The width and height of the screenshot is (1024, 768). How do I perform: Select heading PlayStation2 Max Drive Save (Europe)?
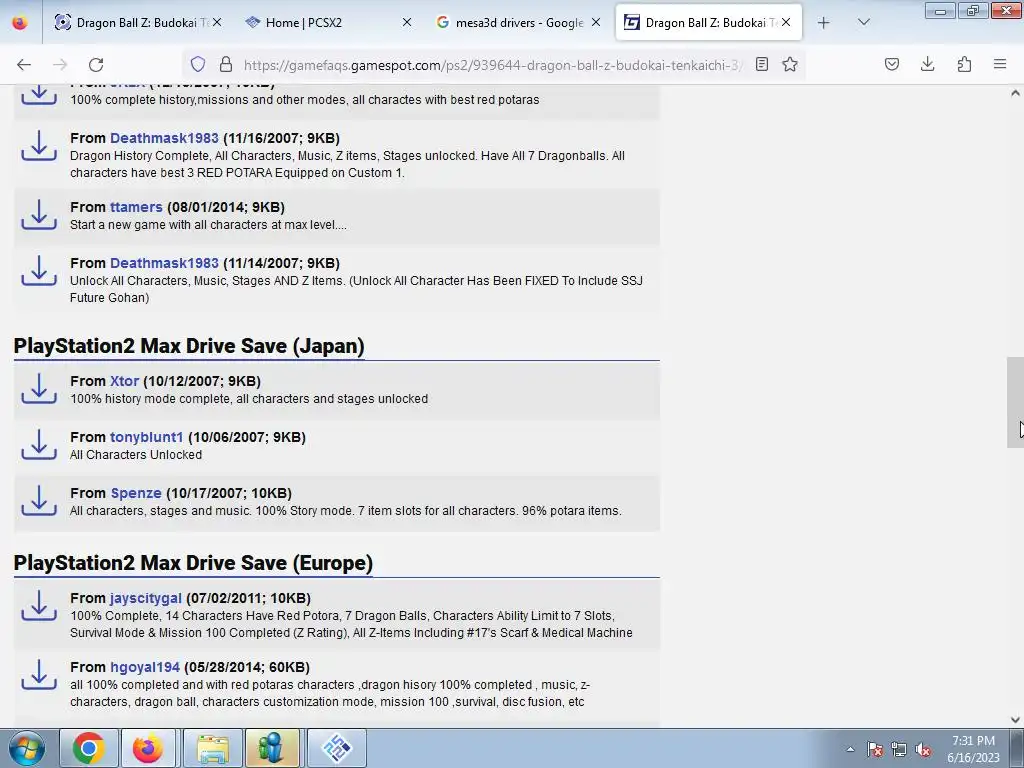[x=193, y=562]
